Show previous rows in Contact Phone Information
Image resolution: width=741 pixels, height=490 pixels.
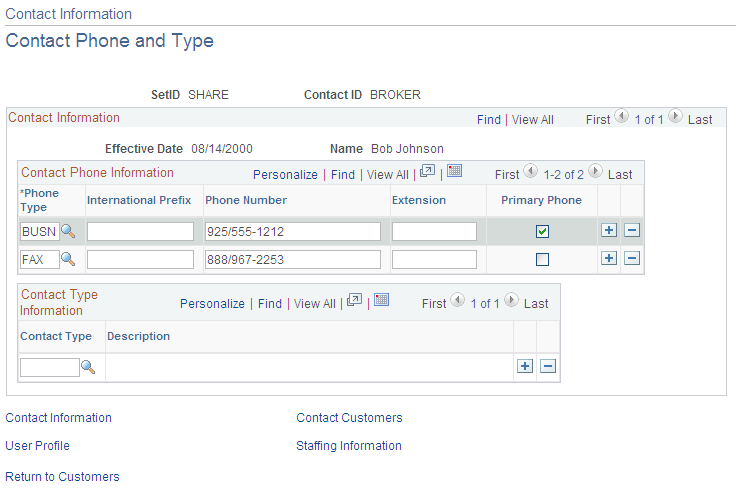coord(530,171)
